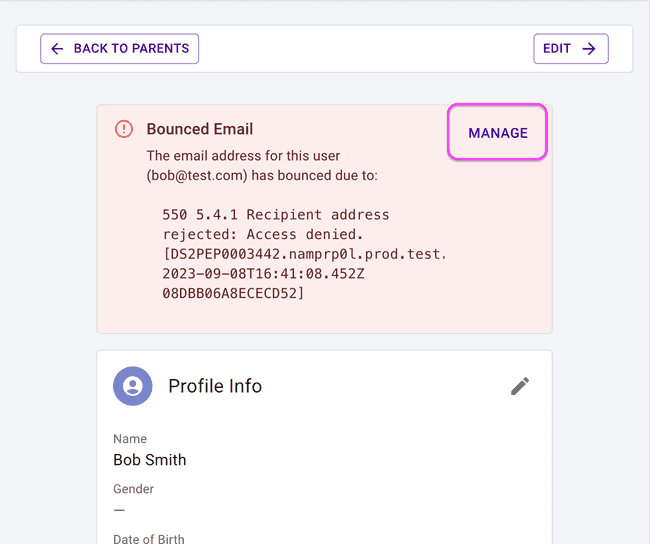
Task: Click the right arrow icon in Edit button
Action: click(589, 48)
